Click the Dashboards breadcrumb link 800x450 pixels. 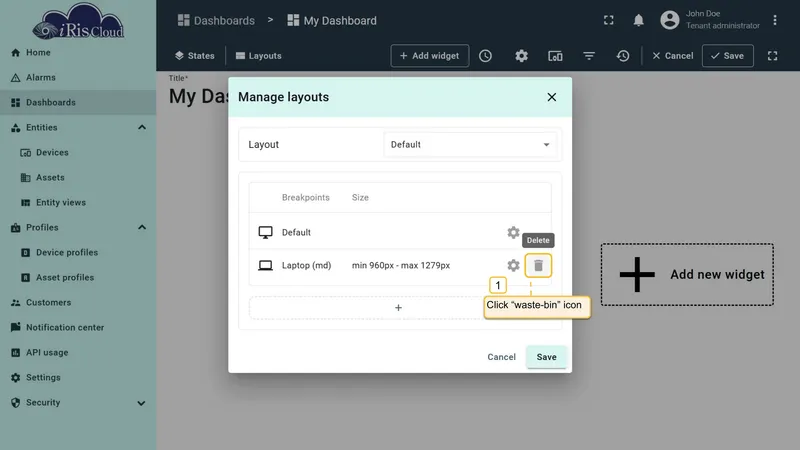pos(216,20)
